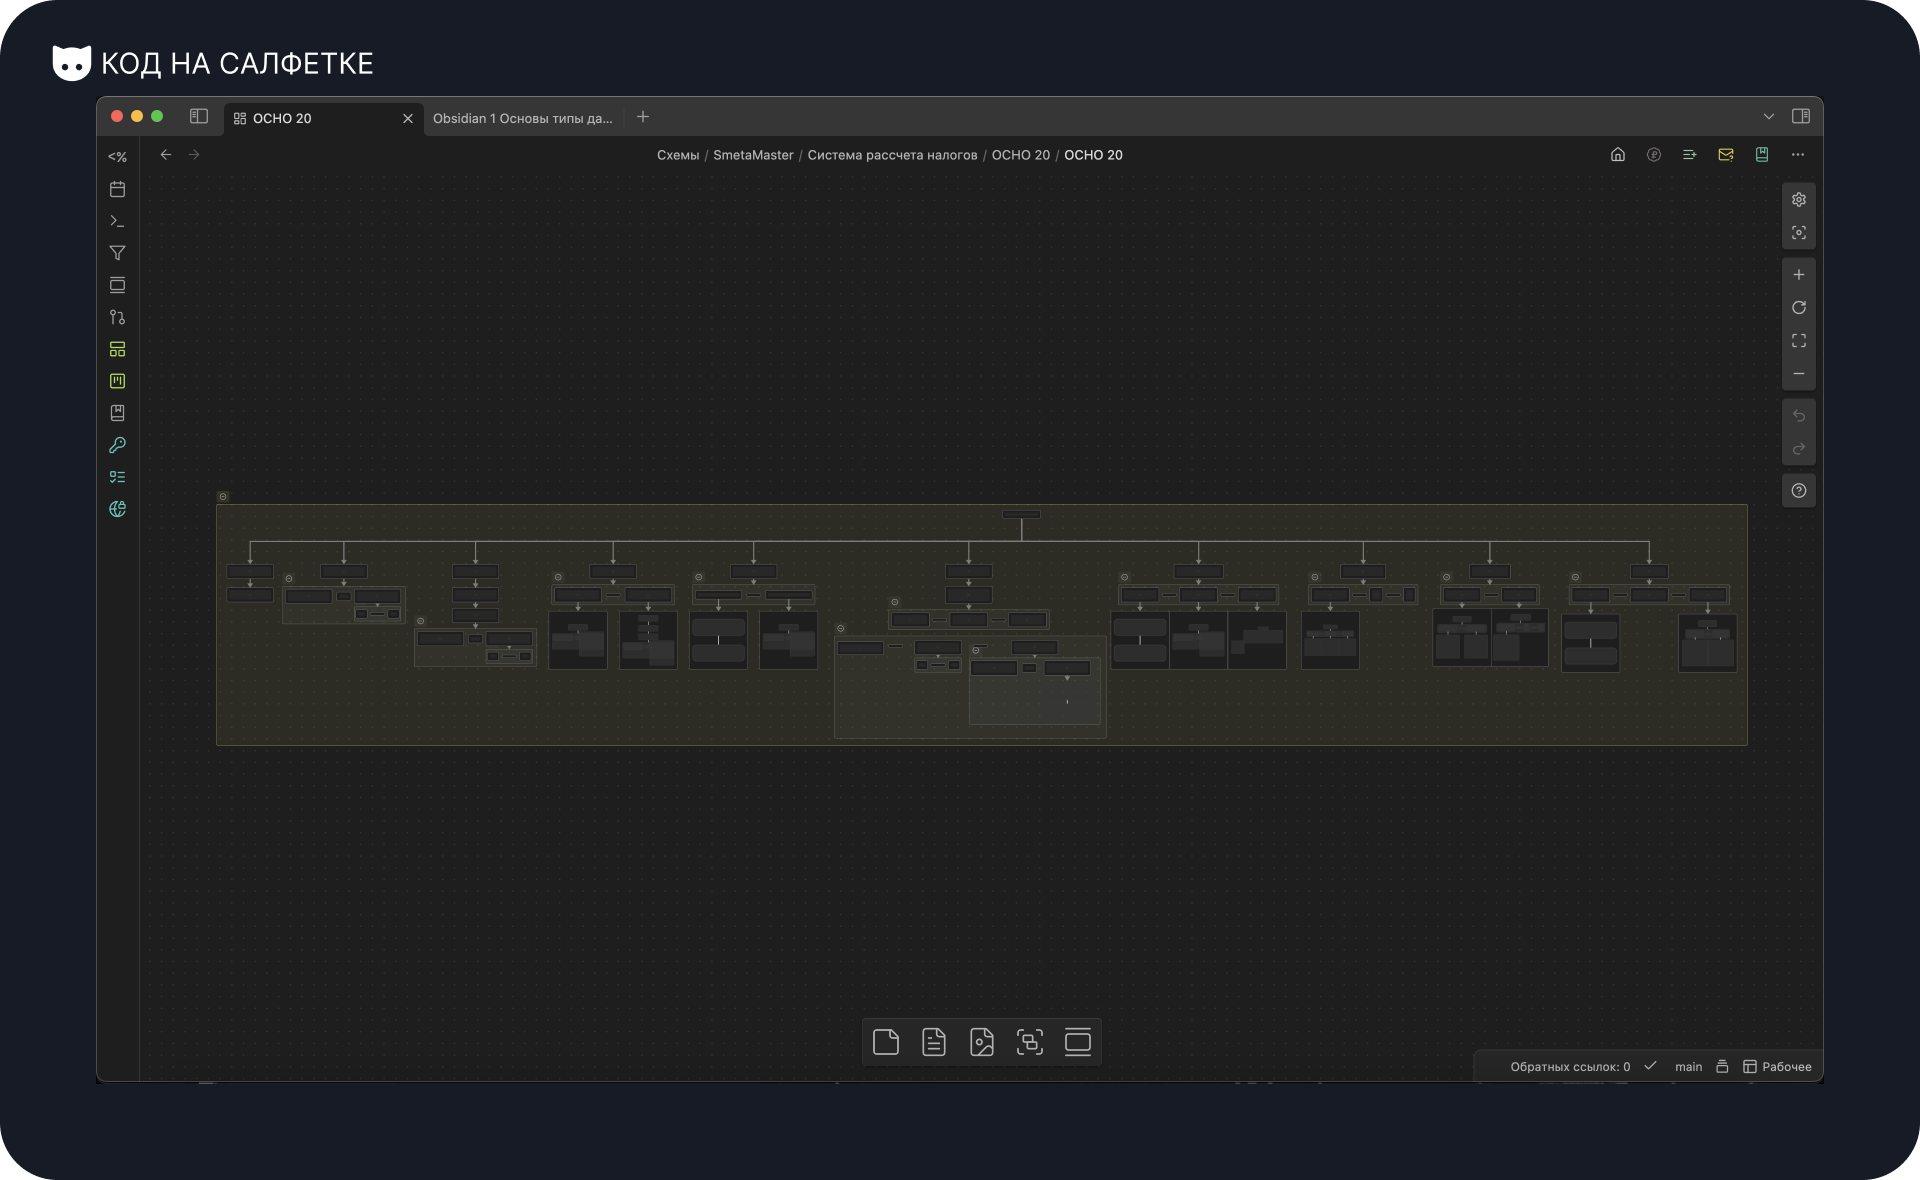The image size is (1920, 1180).
Task: Open the tab list dropdown chevron
Action: coord(1768,117)
